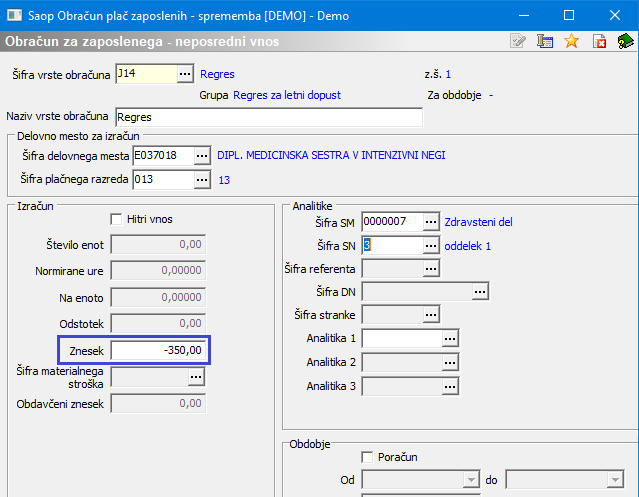The width and height of the screenshot is (639, 497).
Task: Open lookup for Šifra plačnega razreda
Action: pyautogui.click(x=202, y=180)
